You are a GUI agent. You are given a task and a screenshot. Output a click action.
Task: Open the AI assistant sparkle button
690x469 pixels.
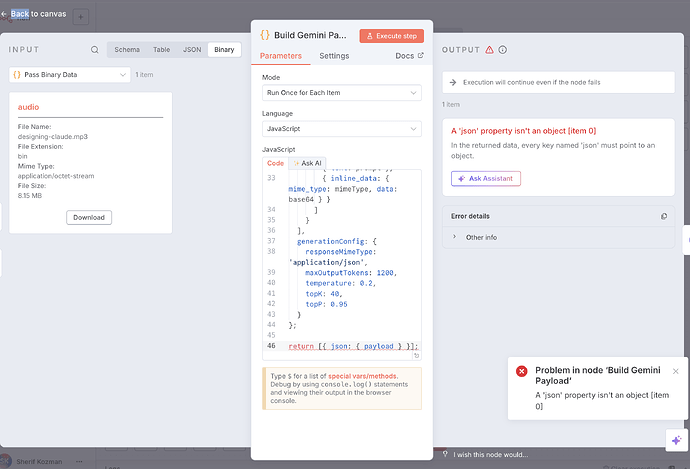675,439
